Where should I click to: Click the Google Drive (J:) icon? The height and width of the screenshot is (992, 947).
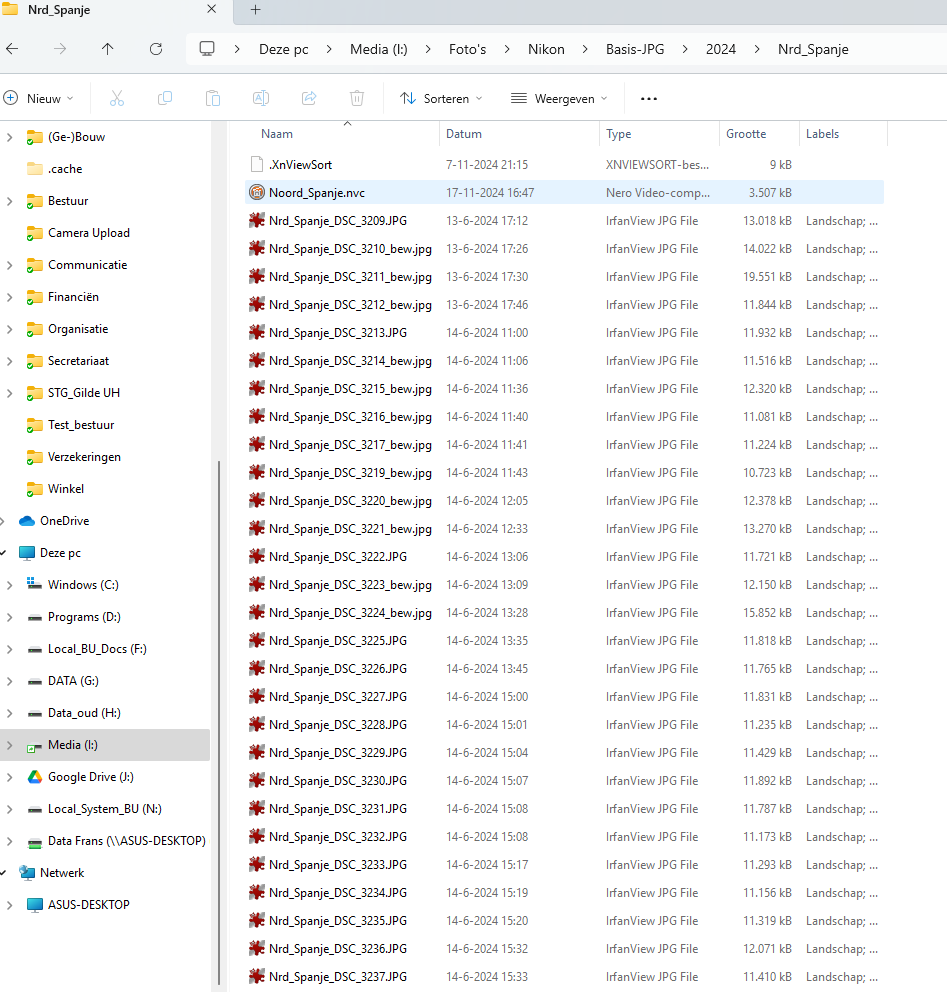tap(35, 777)
